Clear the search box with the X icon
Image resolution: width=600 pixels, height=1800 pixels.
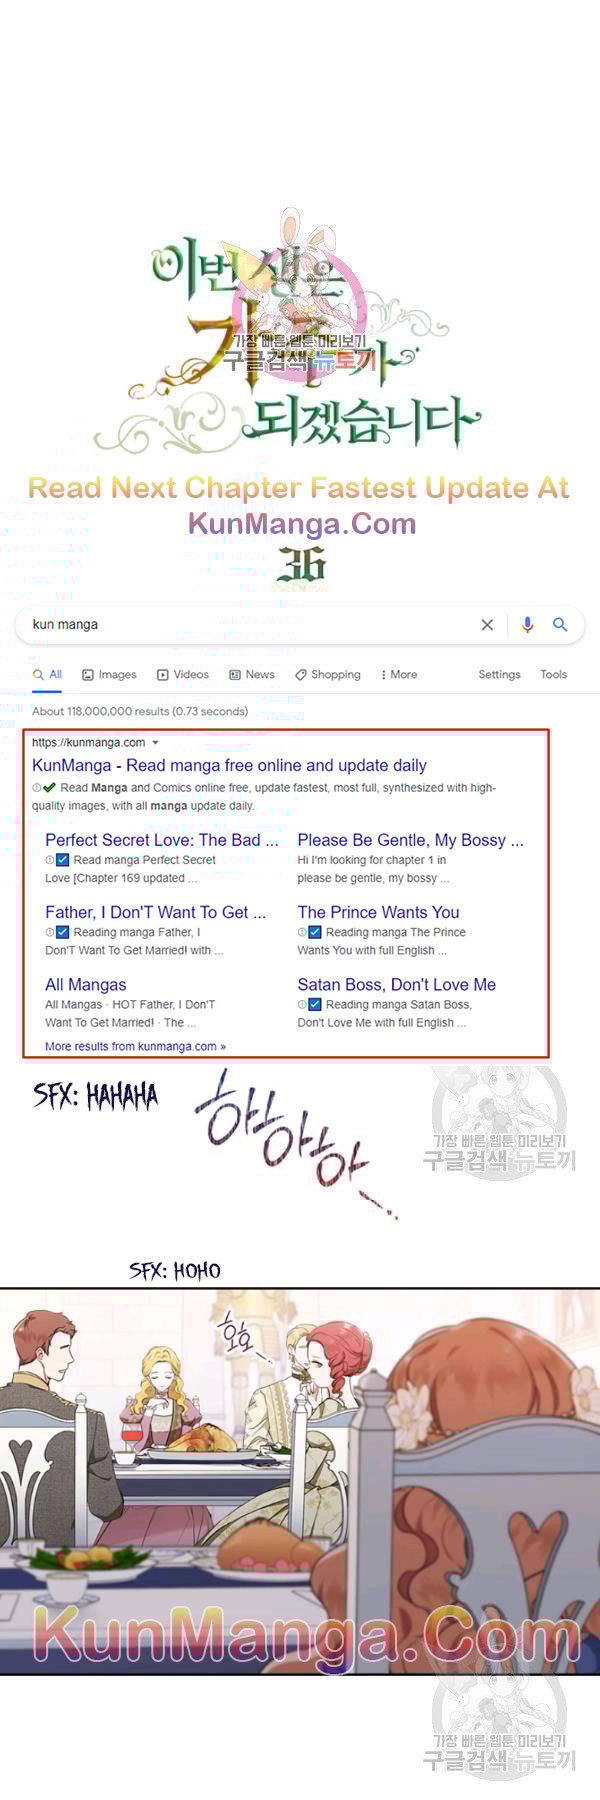click(x=487, y=625)
